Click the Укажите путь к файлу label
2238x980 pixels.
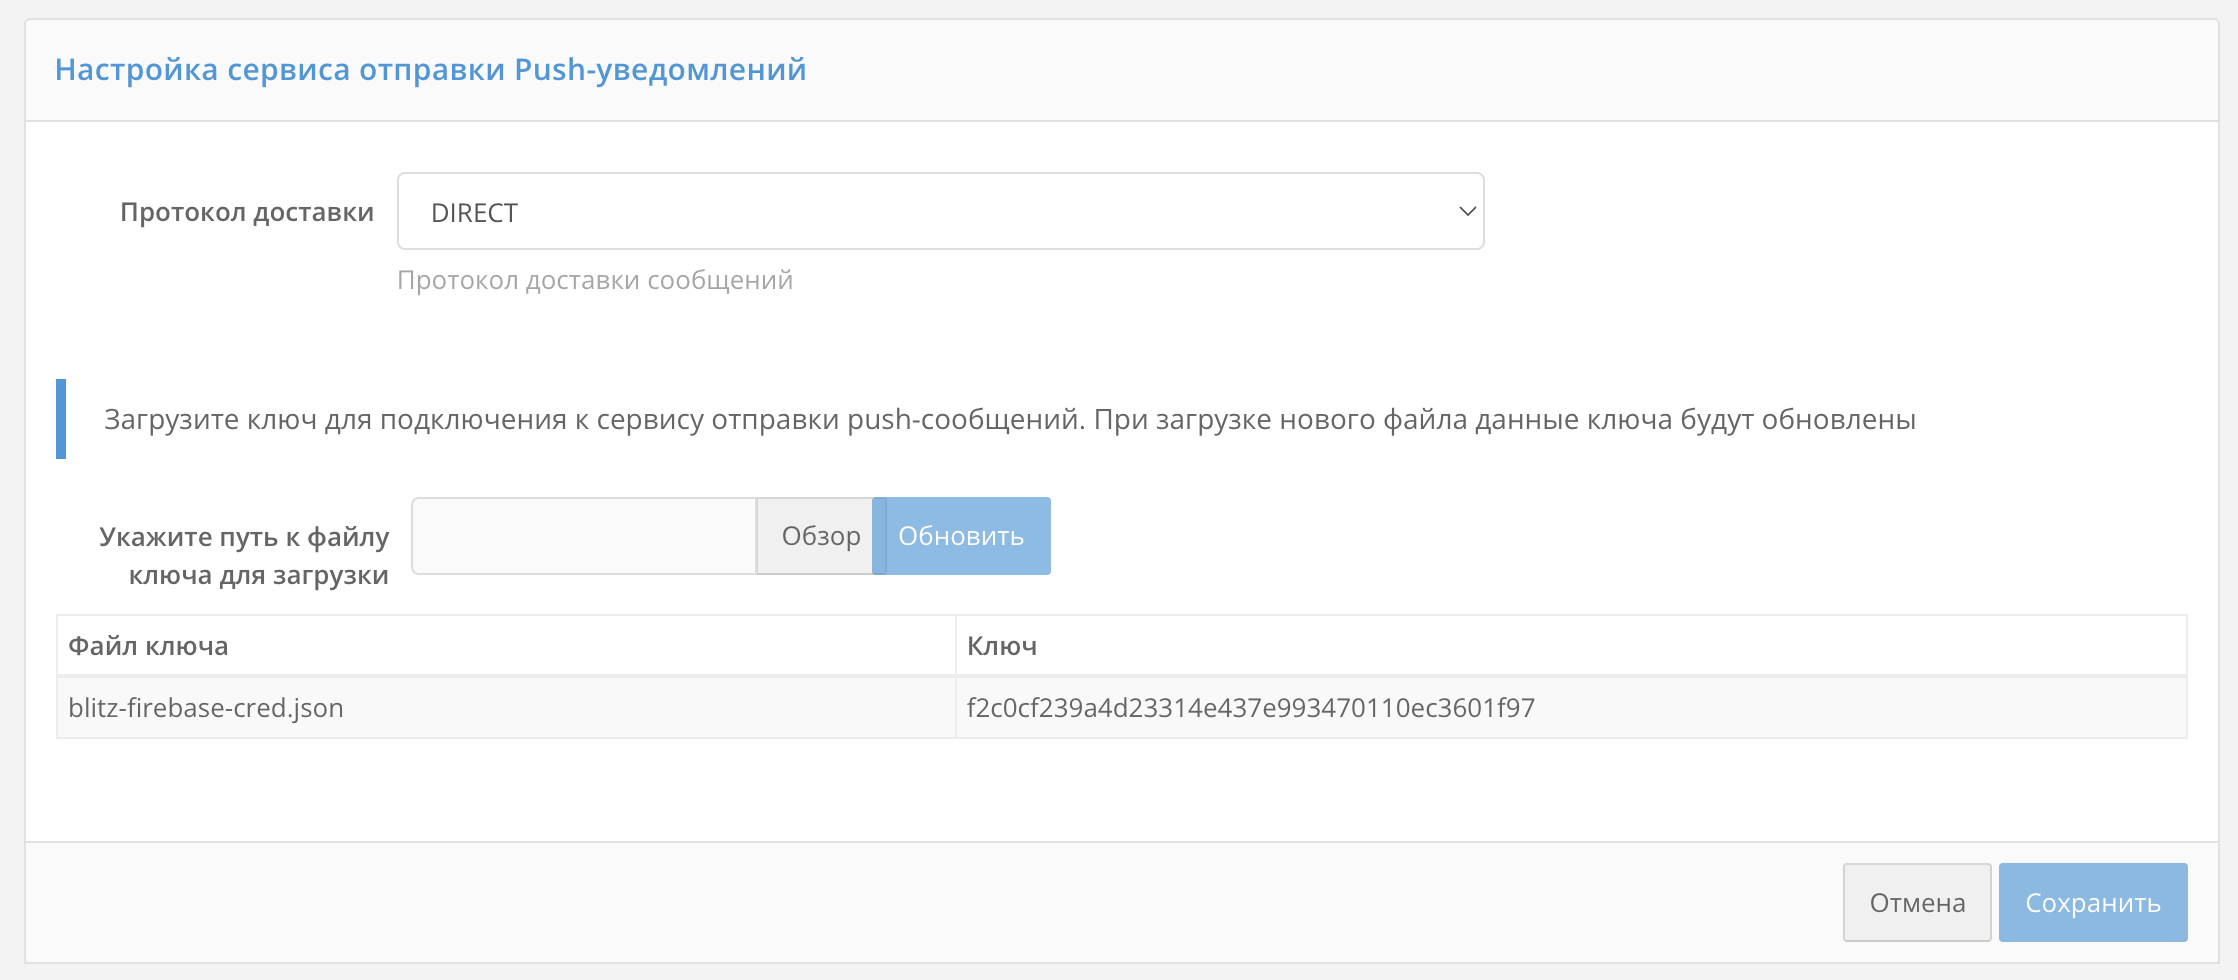click(244, 537)
